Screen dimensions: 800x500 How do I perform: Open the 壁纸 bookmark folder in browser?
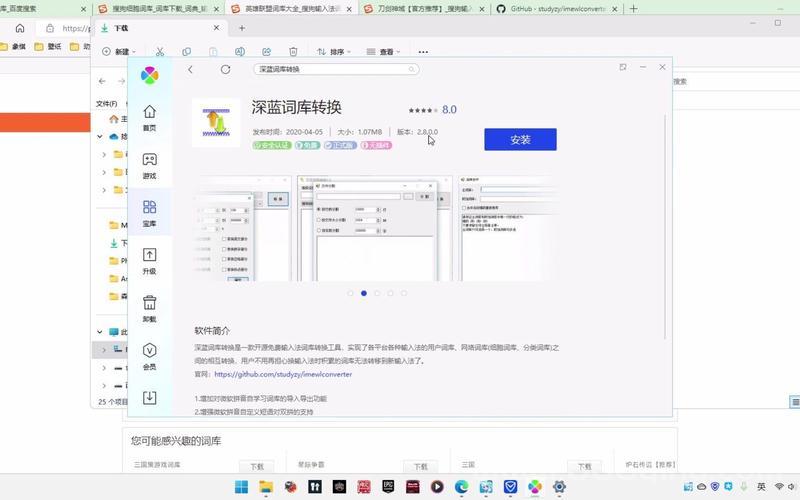48,46
